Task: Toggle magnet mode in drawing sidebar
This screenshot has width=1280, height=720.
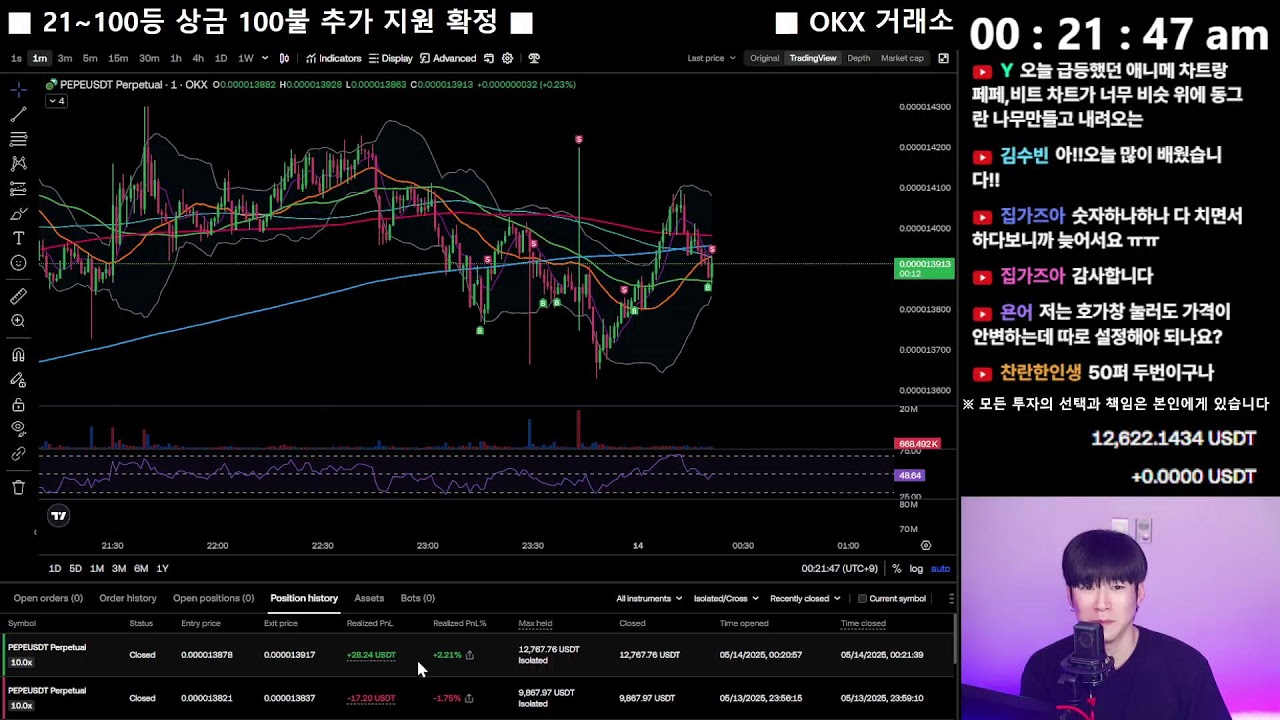Action: [x=18, y=355]
